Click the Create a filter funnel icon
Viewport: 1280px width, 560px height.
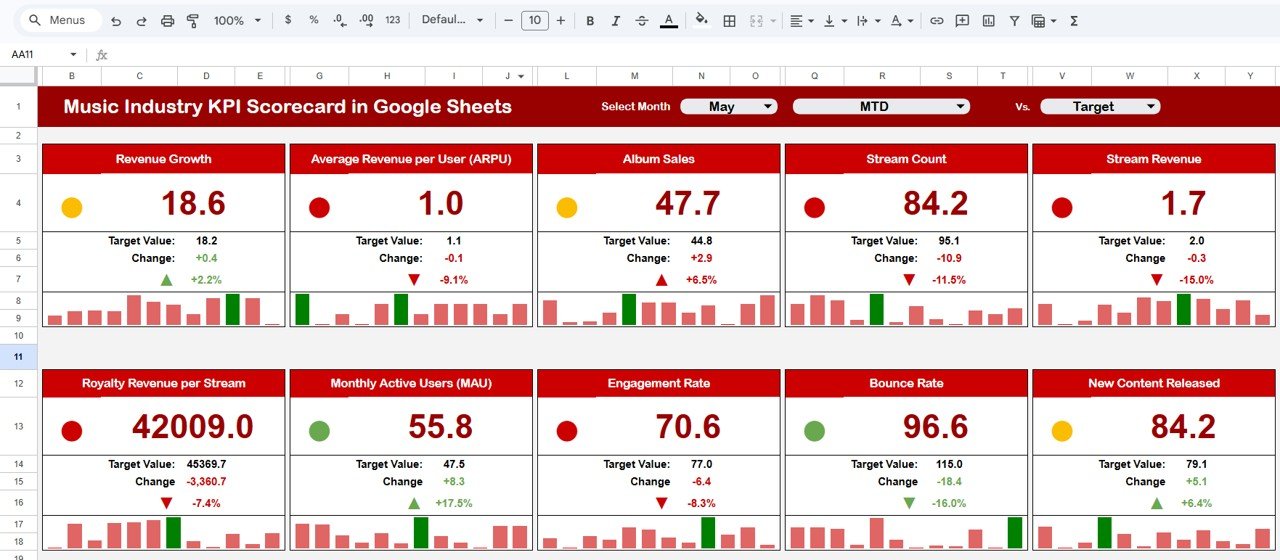[x=1014, y=21]
